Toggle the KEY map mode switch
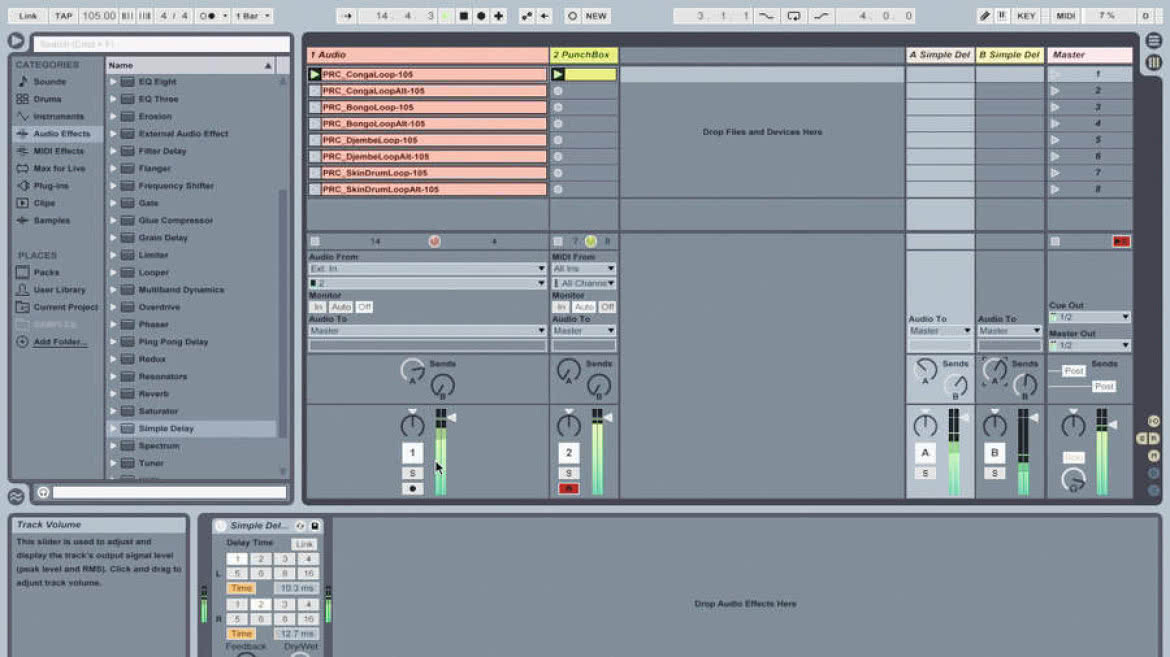The height and width of the screenshot is (657, 1170). (x=1026, y=16)
